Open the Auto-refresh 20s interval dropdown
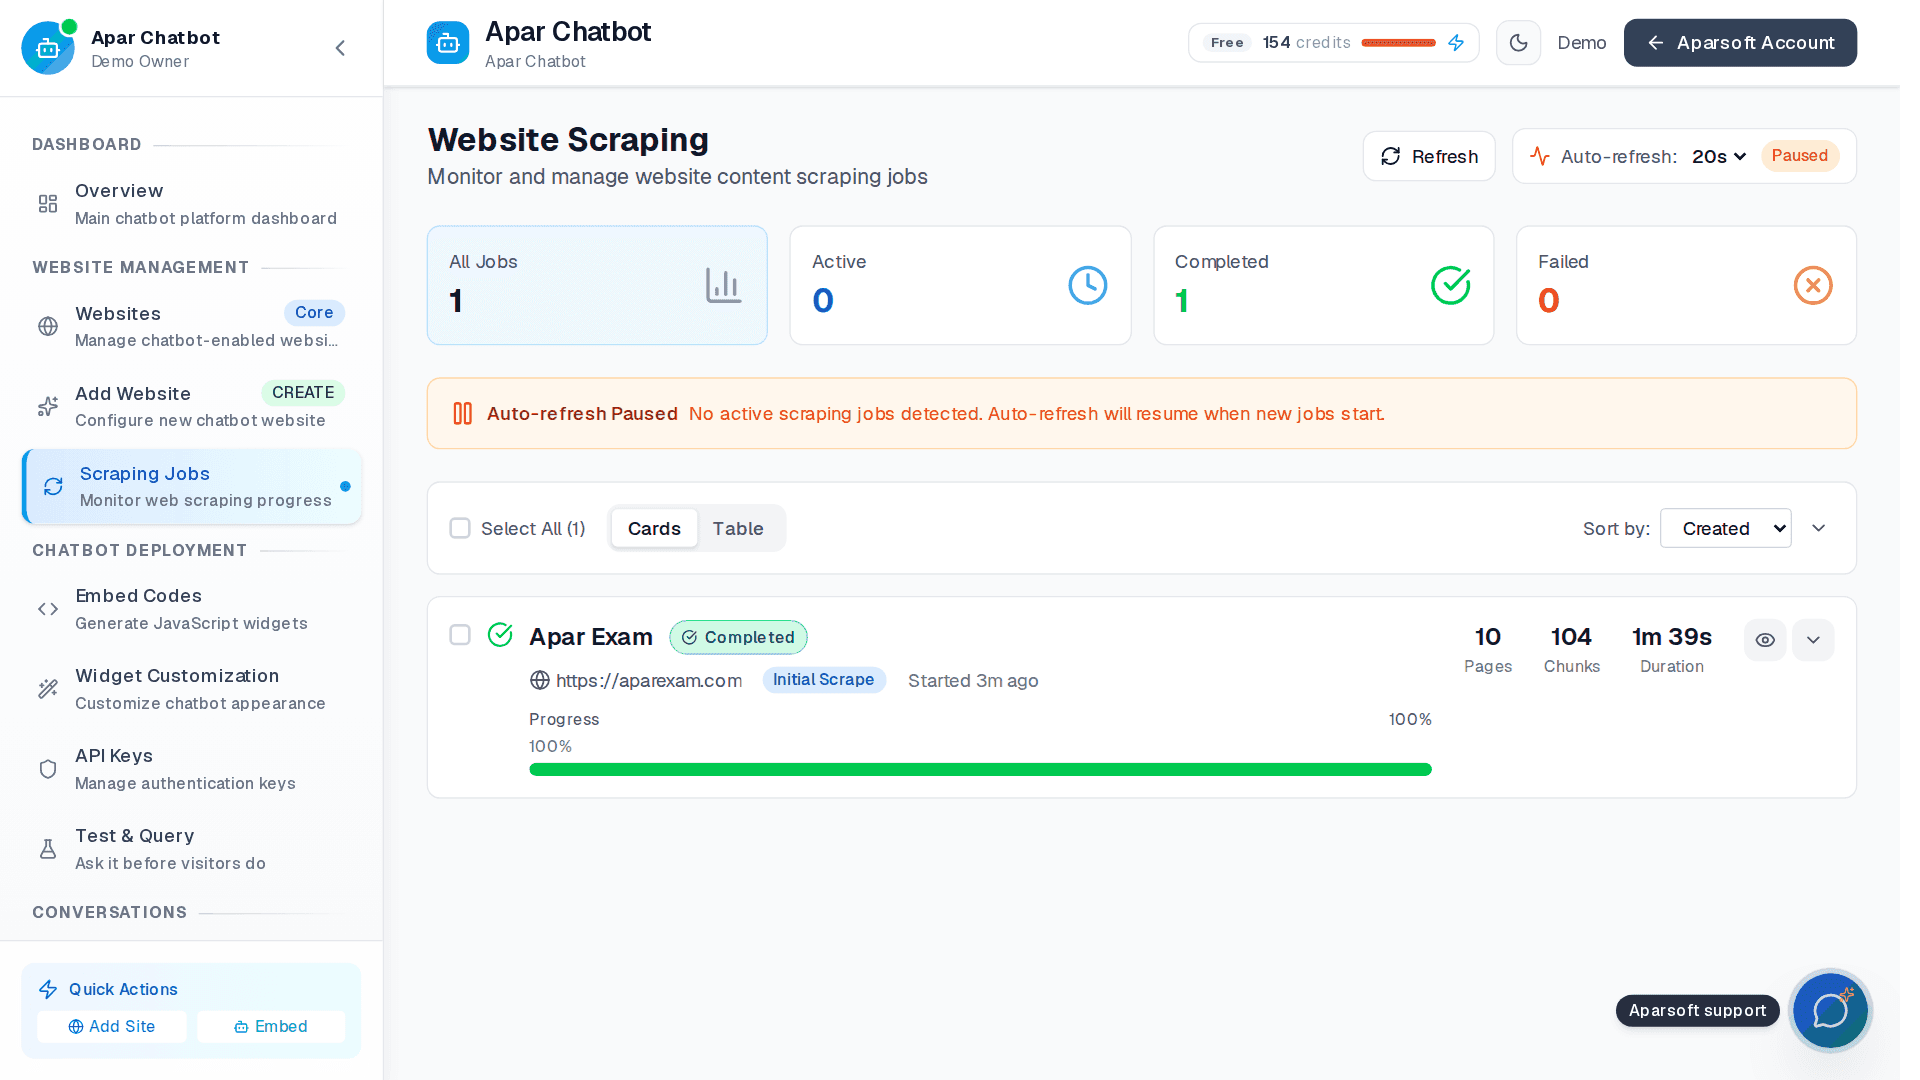The height and width of the screenshot is (1080, 1920). click(x=1718, y=157)
